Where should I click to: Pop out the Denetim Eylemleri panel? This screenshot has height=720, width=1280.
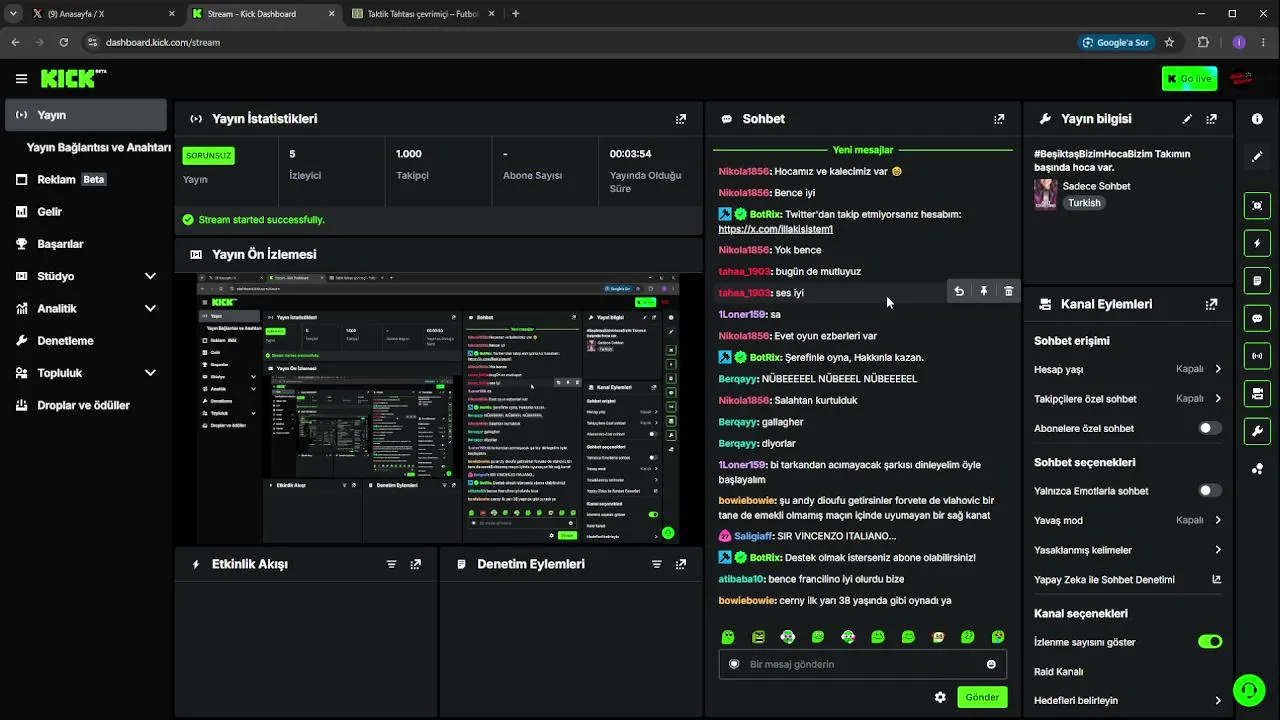pyautogui.click(x=681, y=564)
